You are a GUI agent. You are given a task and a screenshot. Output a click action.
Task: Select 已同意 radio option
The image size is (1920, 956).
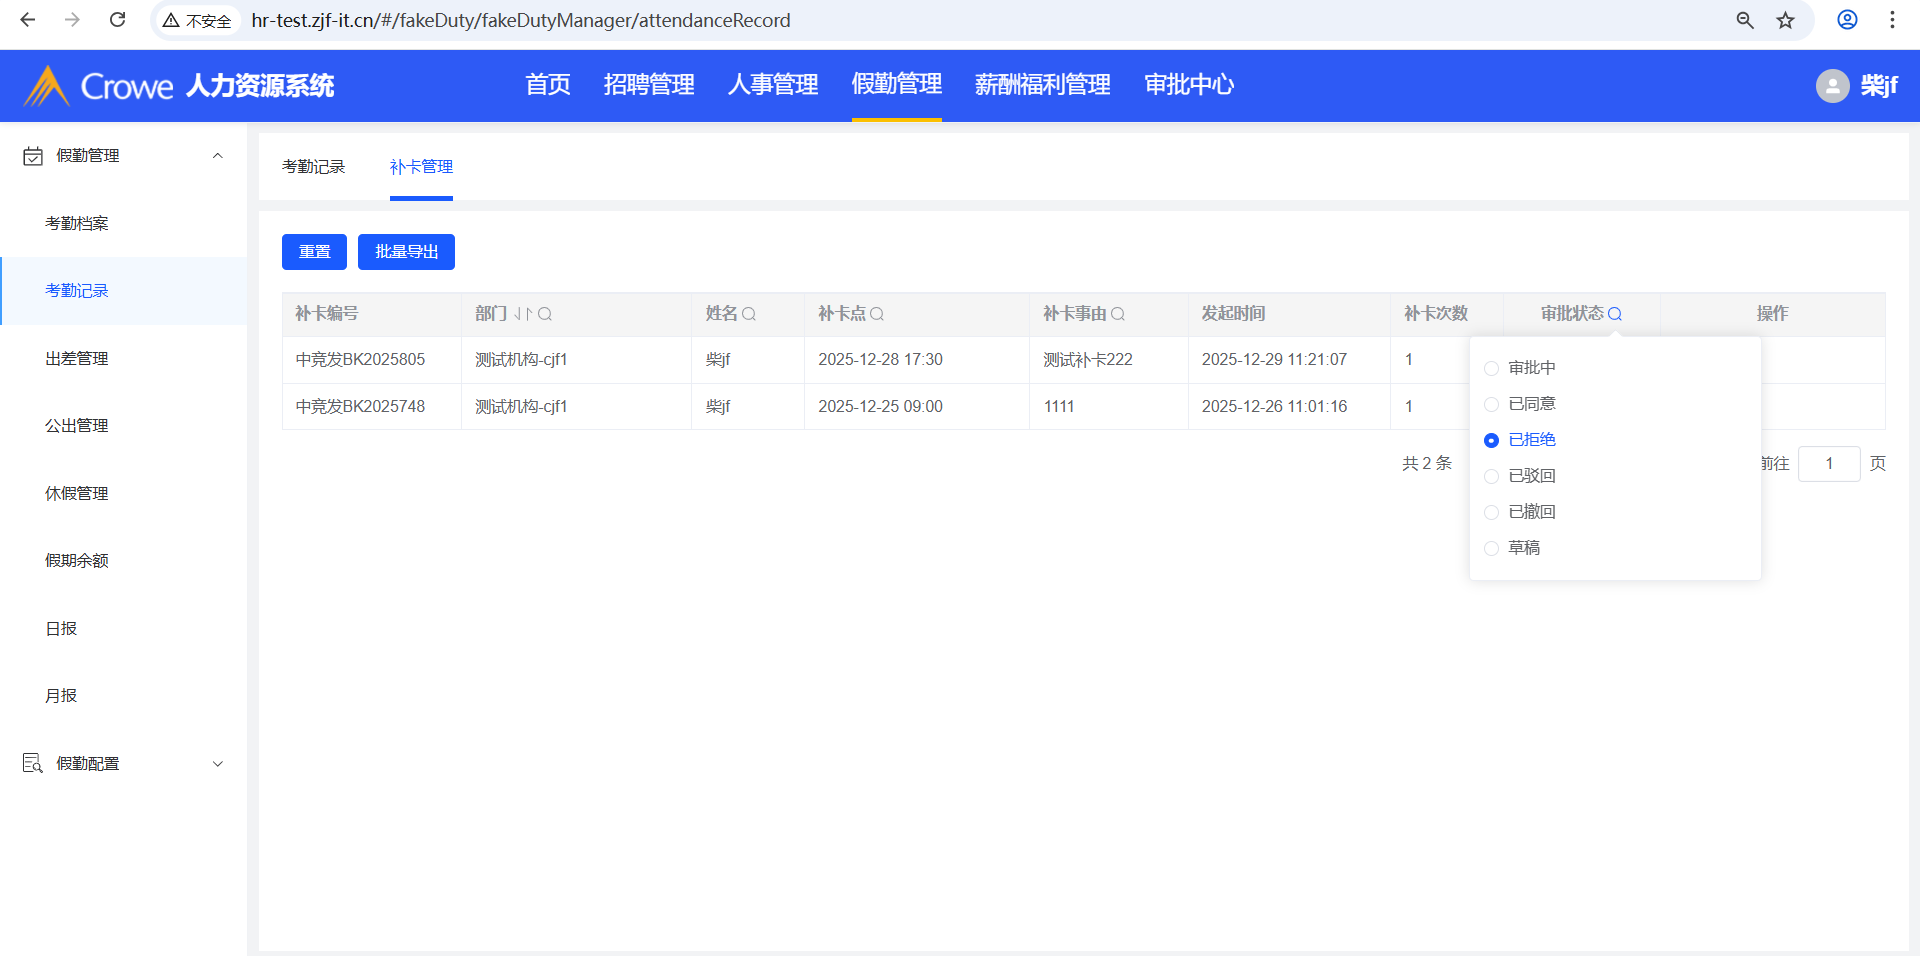tap(1492, 404)
